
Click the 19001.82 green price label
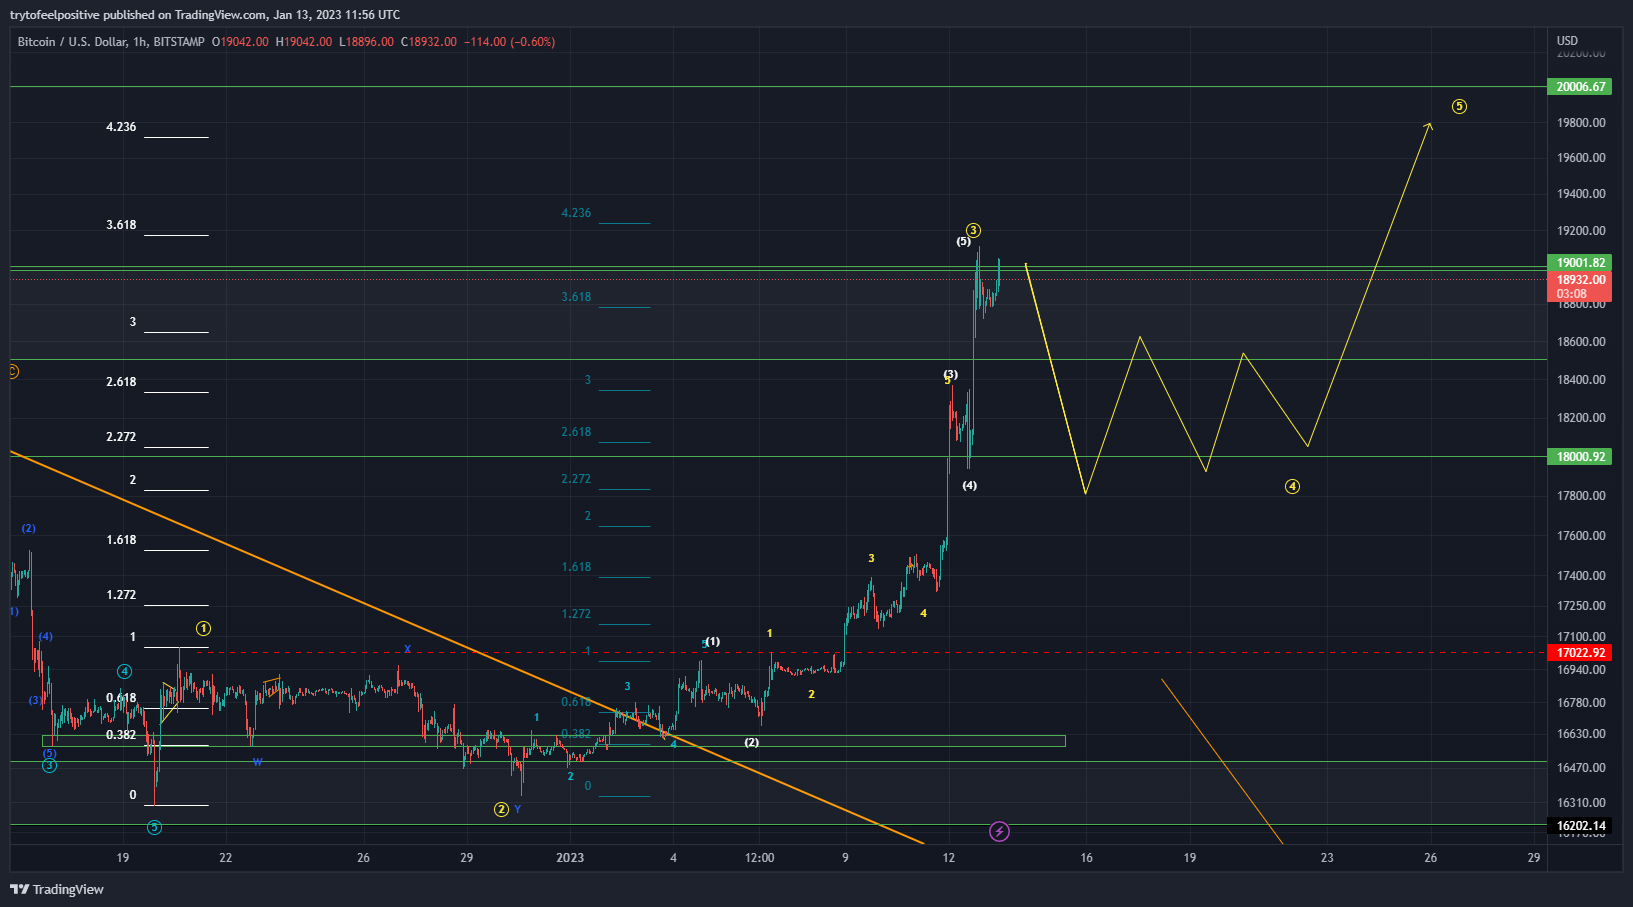1580,263
